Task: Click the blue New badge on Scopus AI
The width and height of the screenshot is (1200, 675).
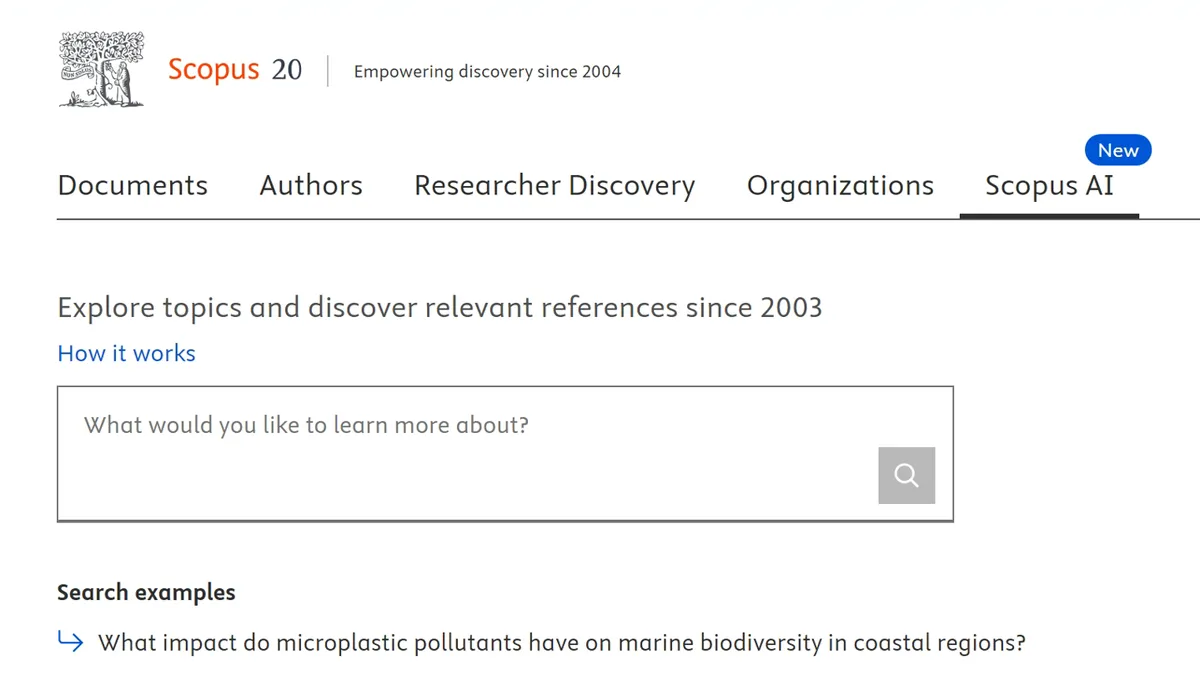Action: [1117, 150]
